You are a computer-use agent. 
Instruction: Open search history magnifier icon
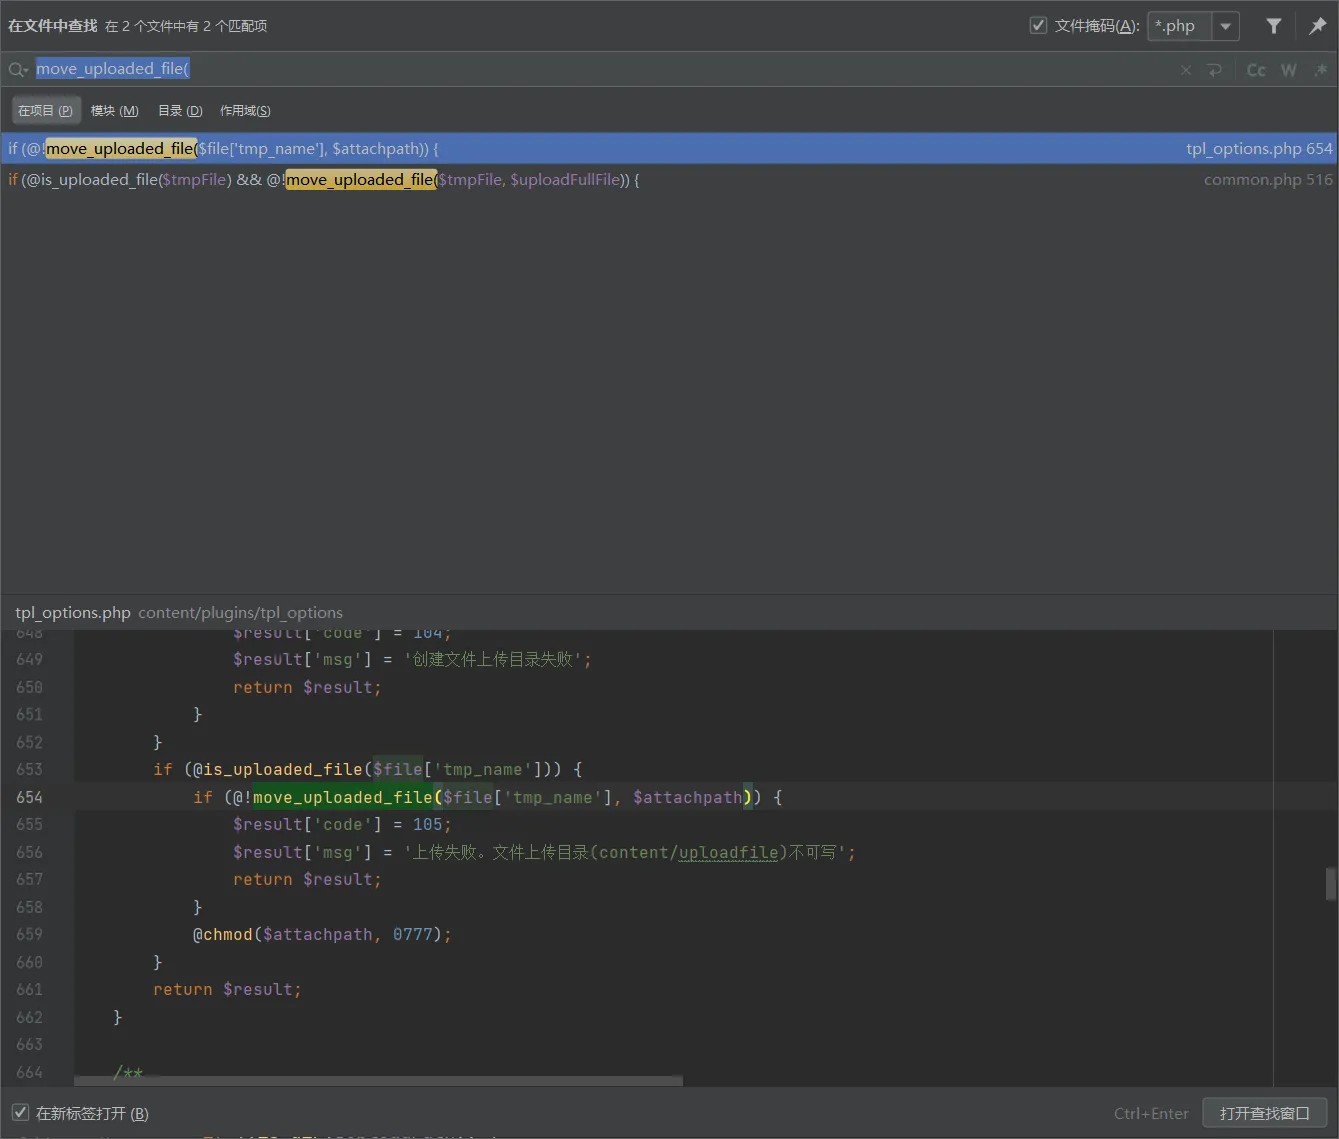tap(18, 70)
